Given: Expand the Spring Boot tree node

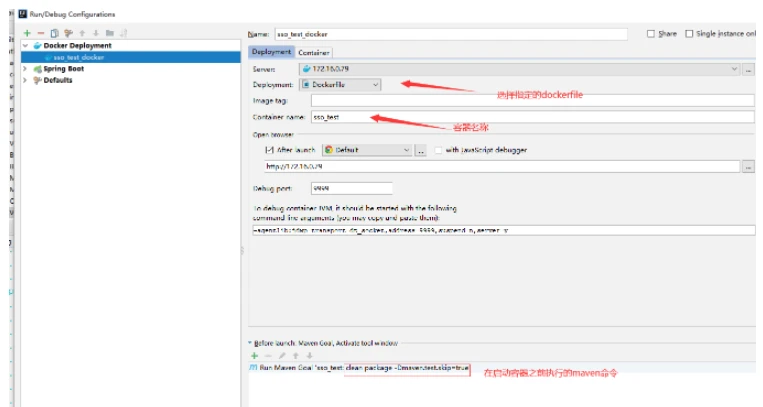Looking at the screenshot, I should coord(25,69).
